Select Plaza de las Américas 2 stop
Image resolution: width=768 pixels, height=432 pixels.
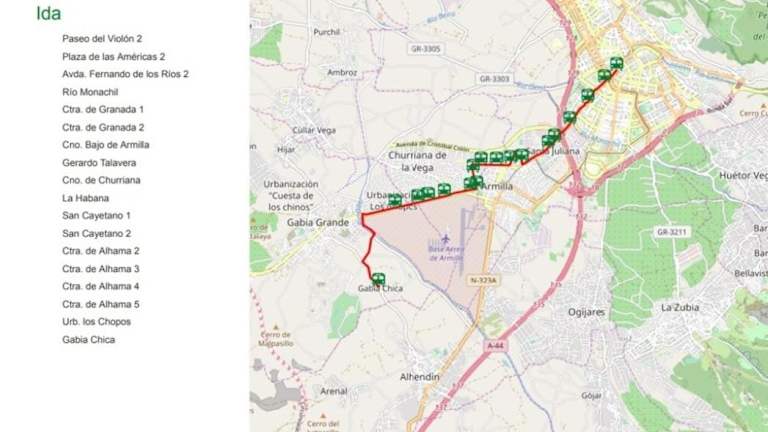[x=114, y=57]
